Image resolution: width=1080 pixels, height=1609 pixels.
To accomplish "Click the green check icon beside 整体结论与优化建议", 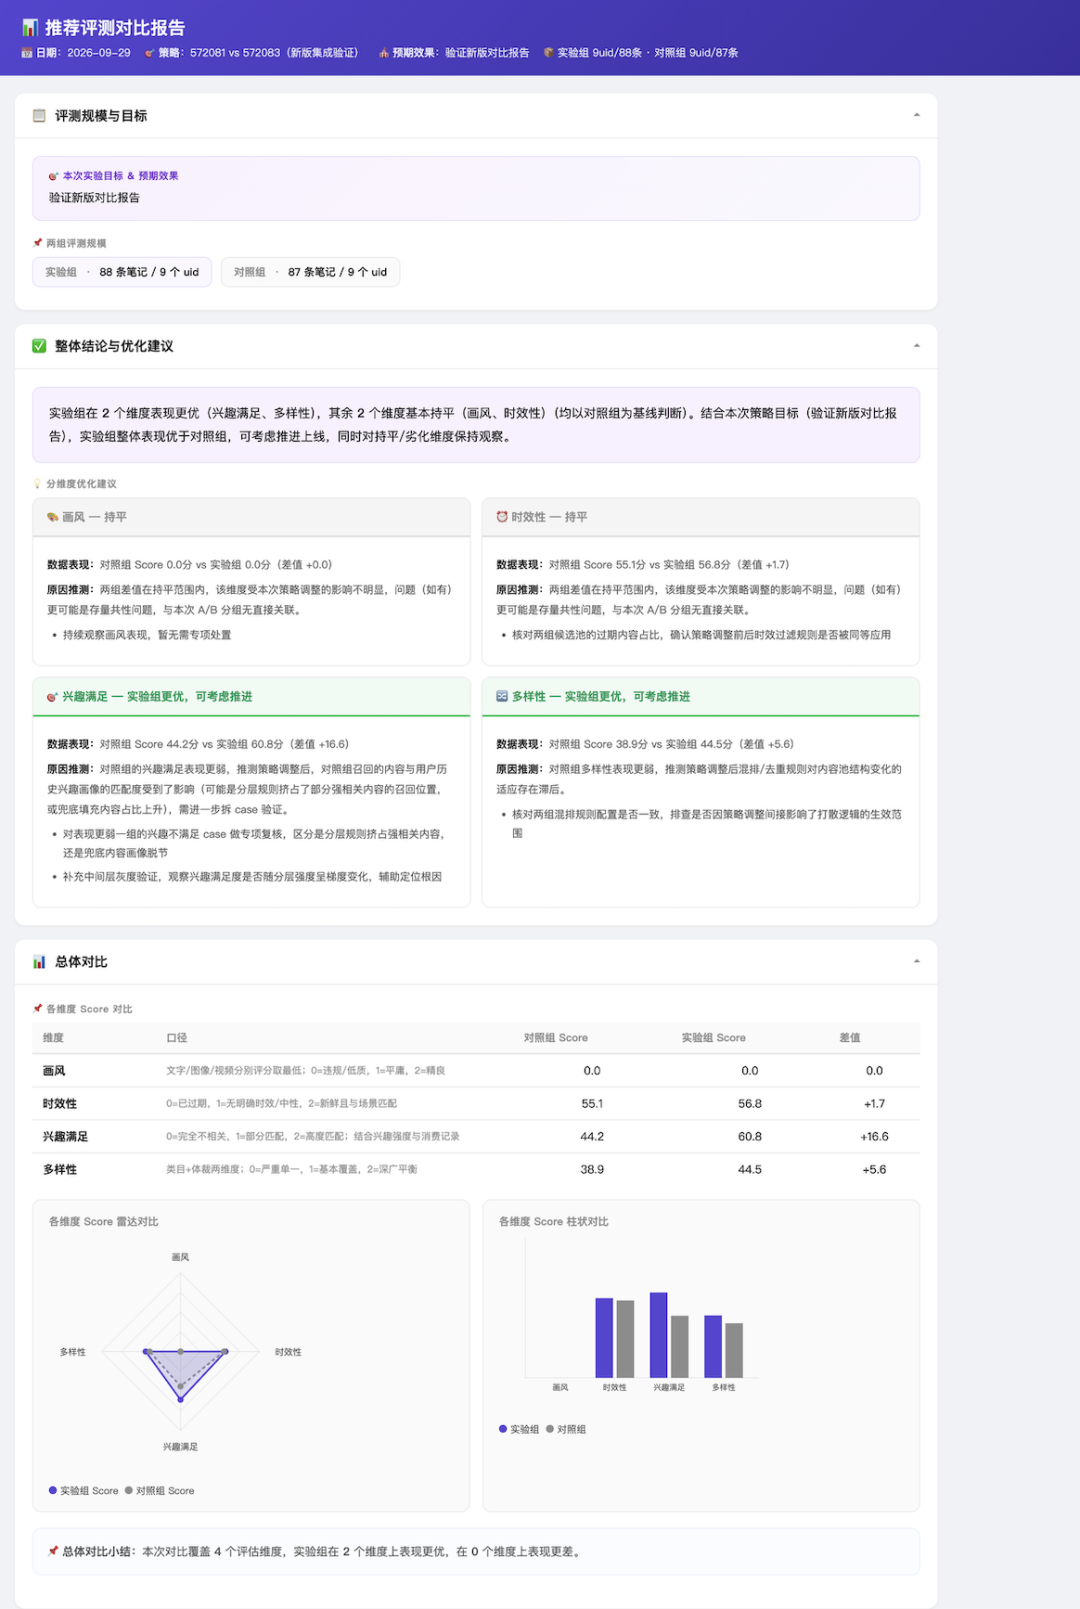I will click(39, 346).
